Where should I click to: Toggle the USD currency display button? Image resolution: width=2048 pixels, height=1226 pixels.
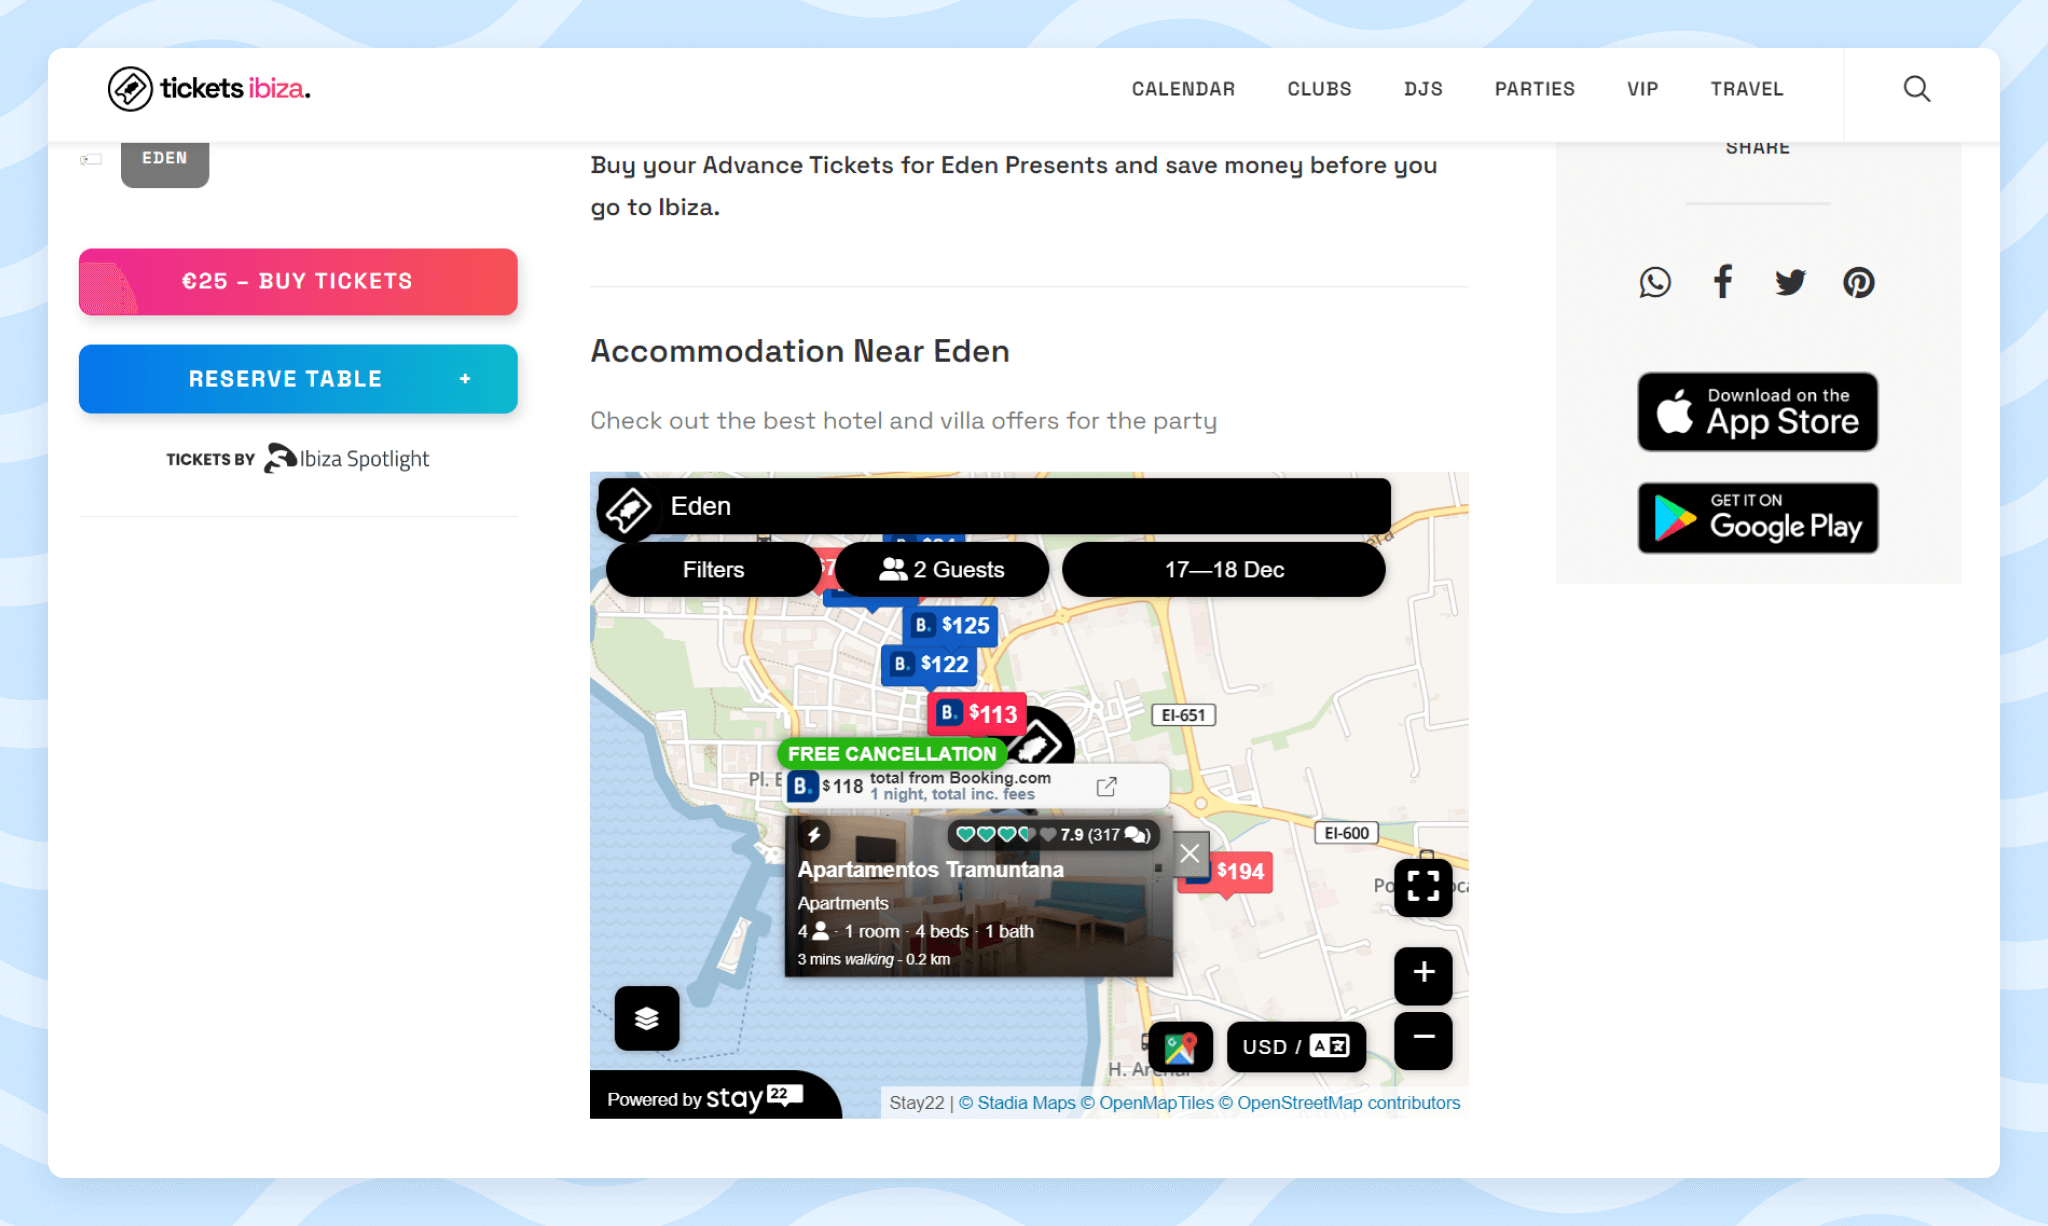click(1294, 1045)
